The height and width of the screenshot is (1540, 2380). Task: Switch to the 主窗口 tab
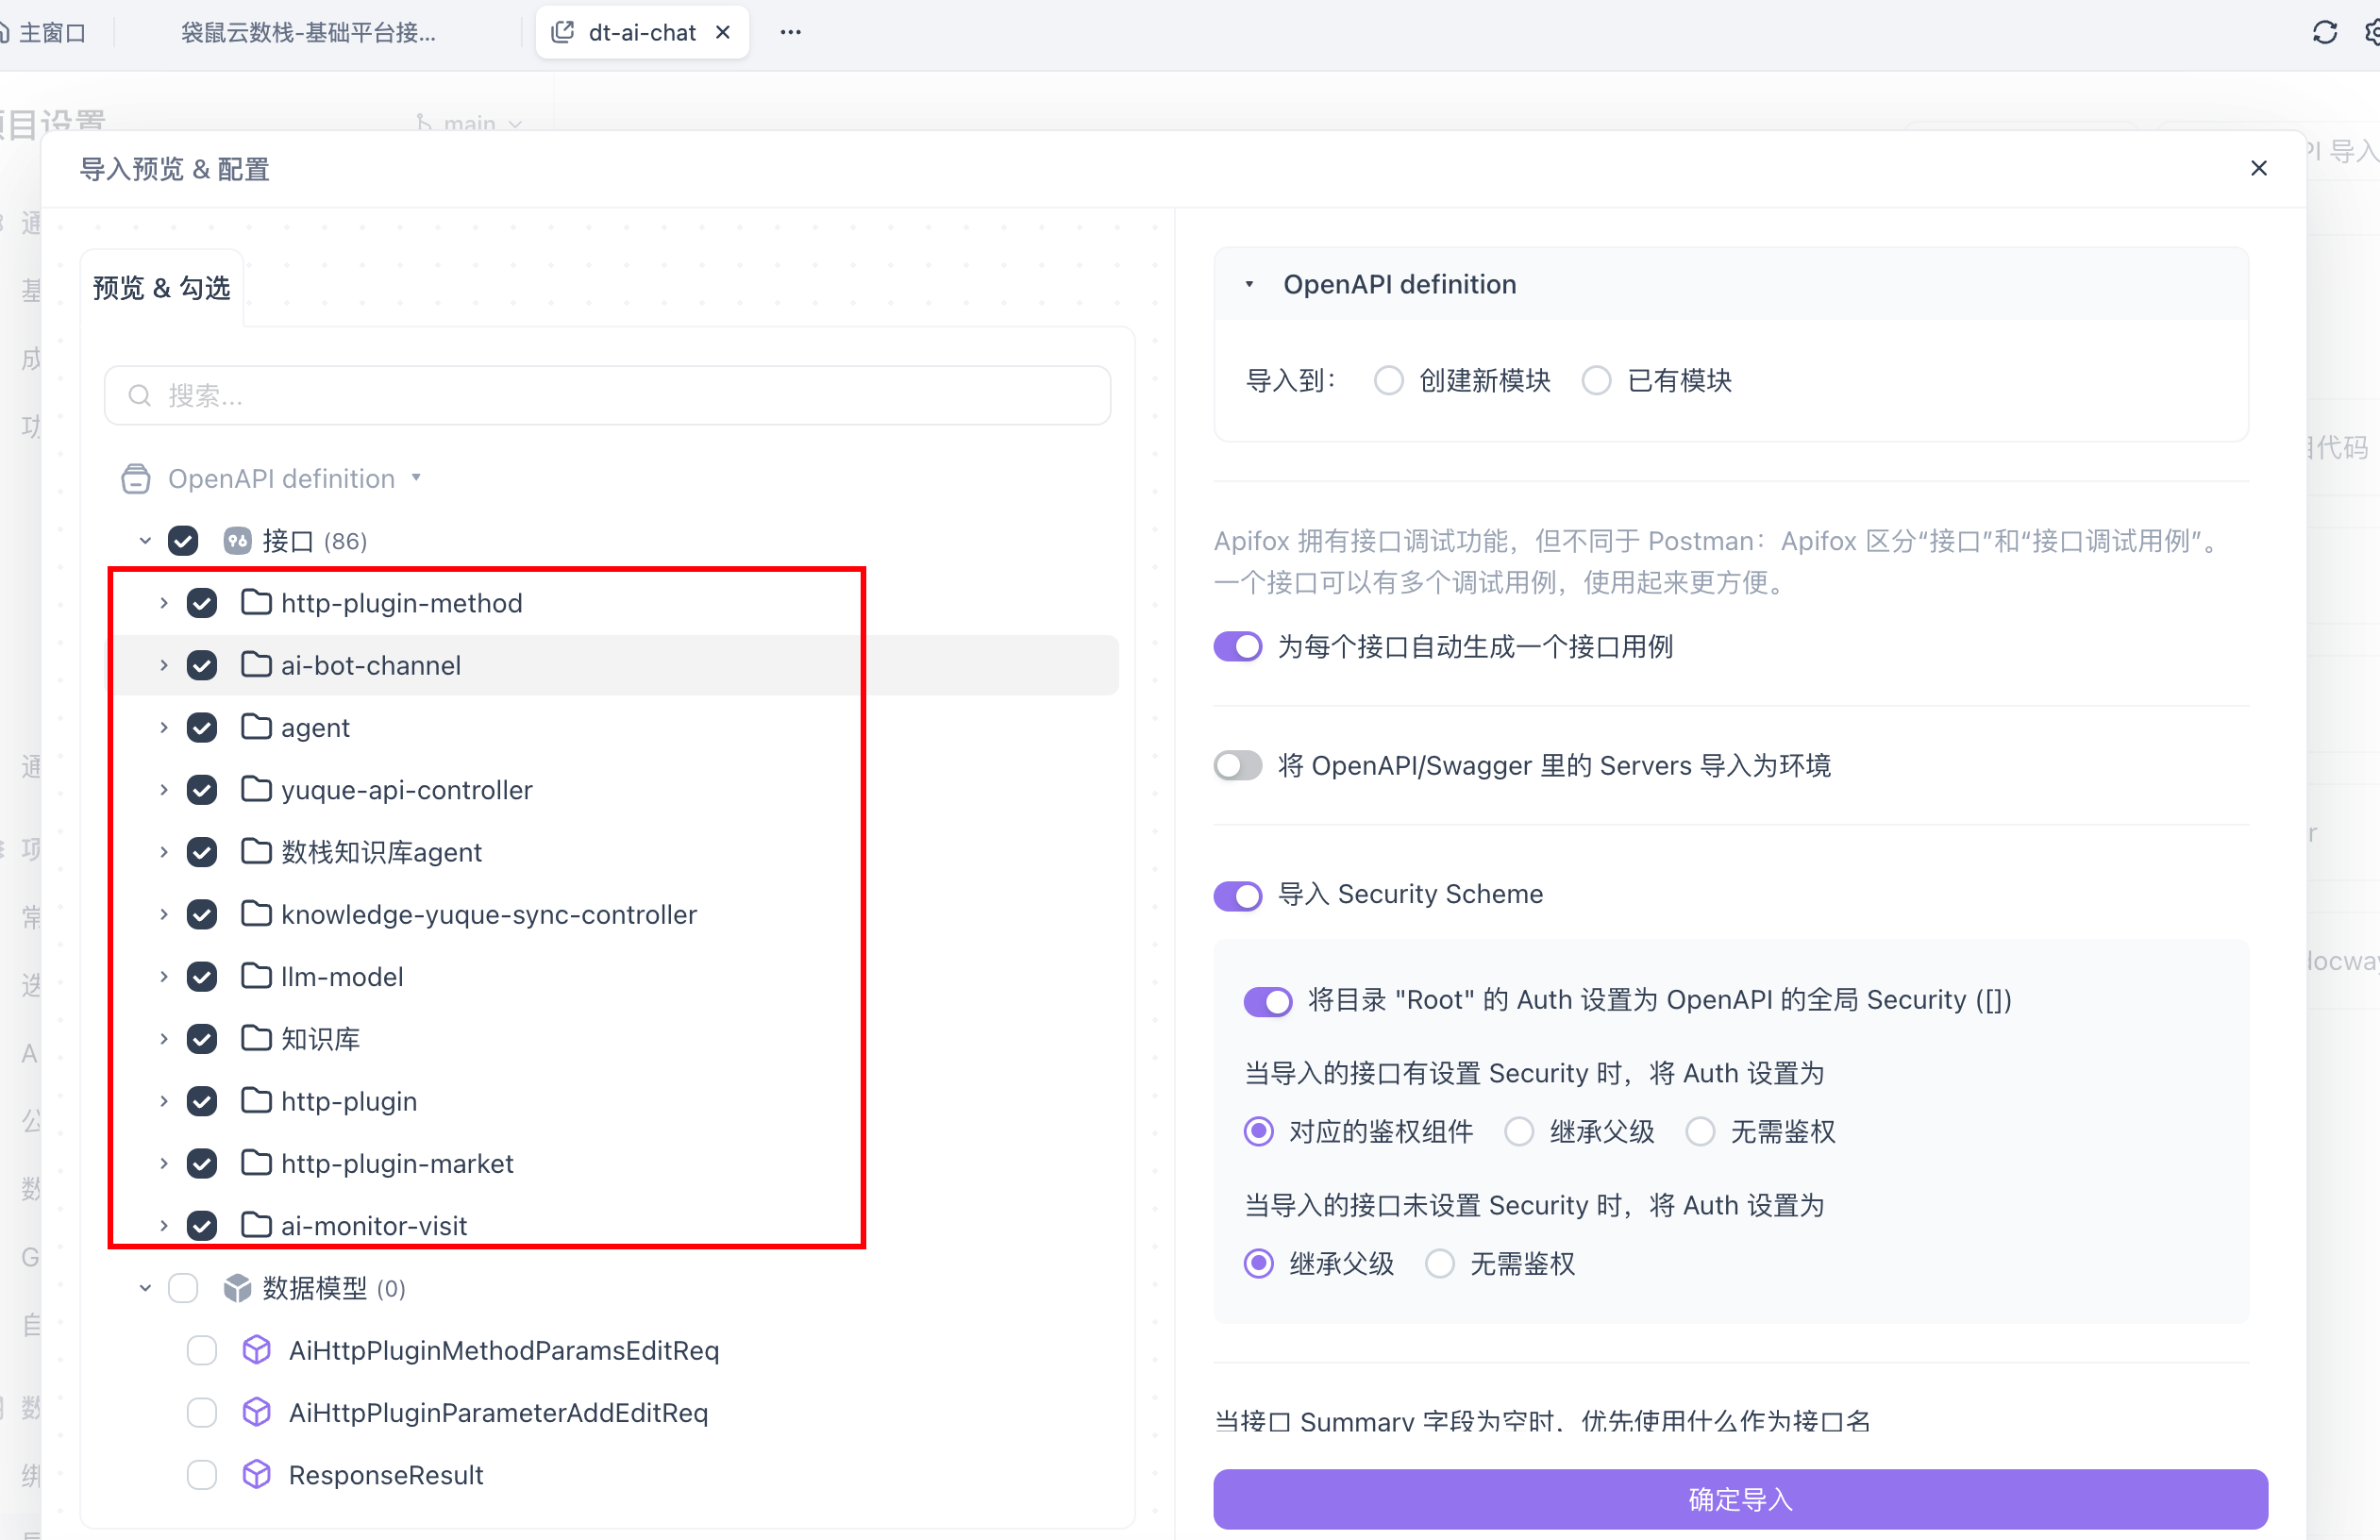(x=42, y=32)
